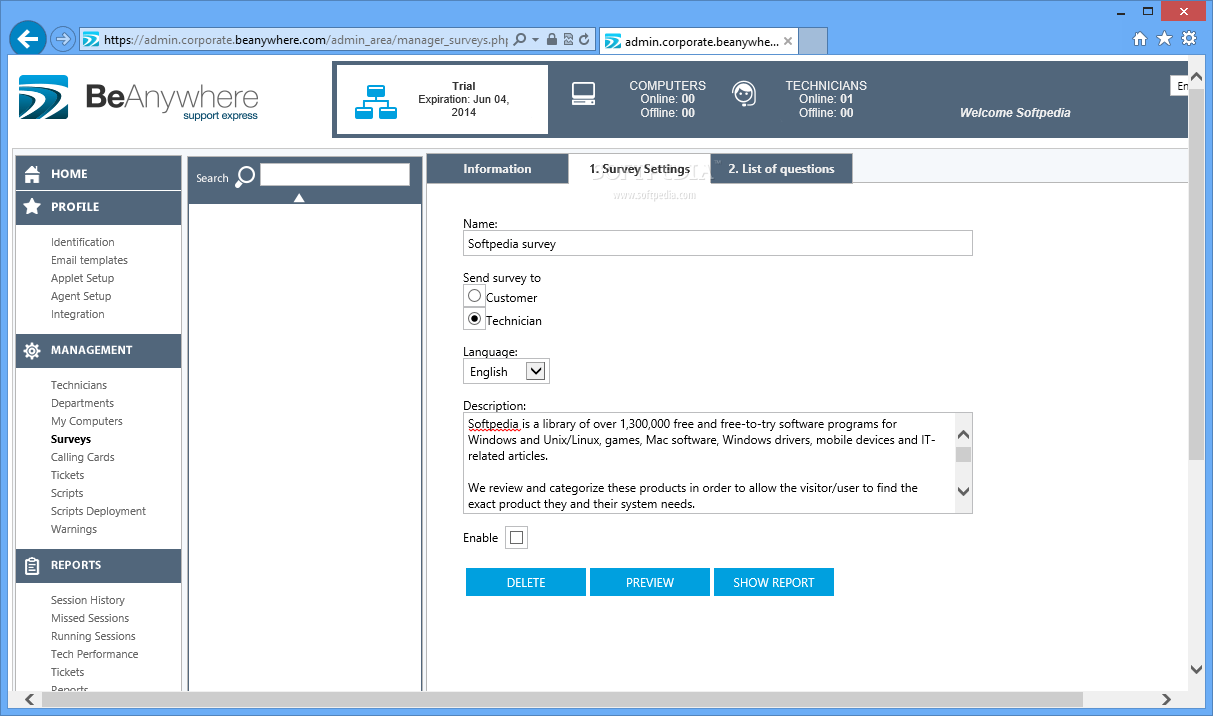This screenshot has width=1213, height=716.
Task: Open the Language dropdown set to English
Action: (506, 371)
